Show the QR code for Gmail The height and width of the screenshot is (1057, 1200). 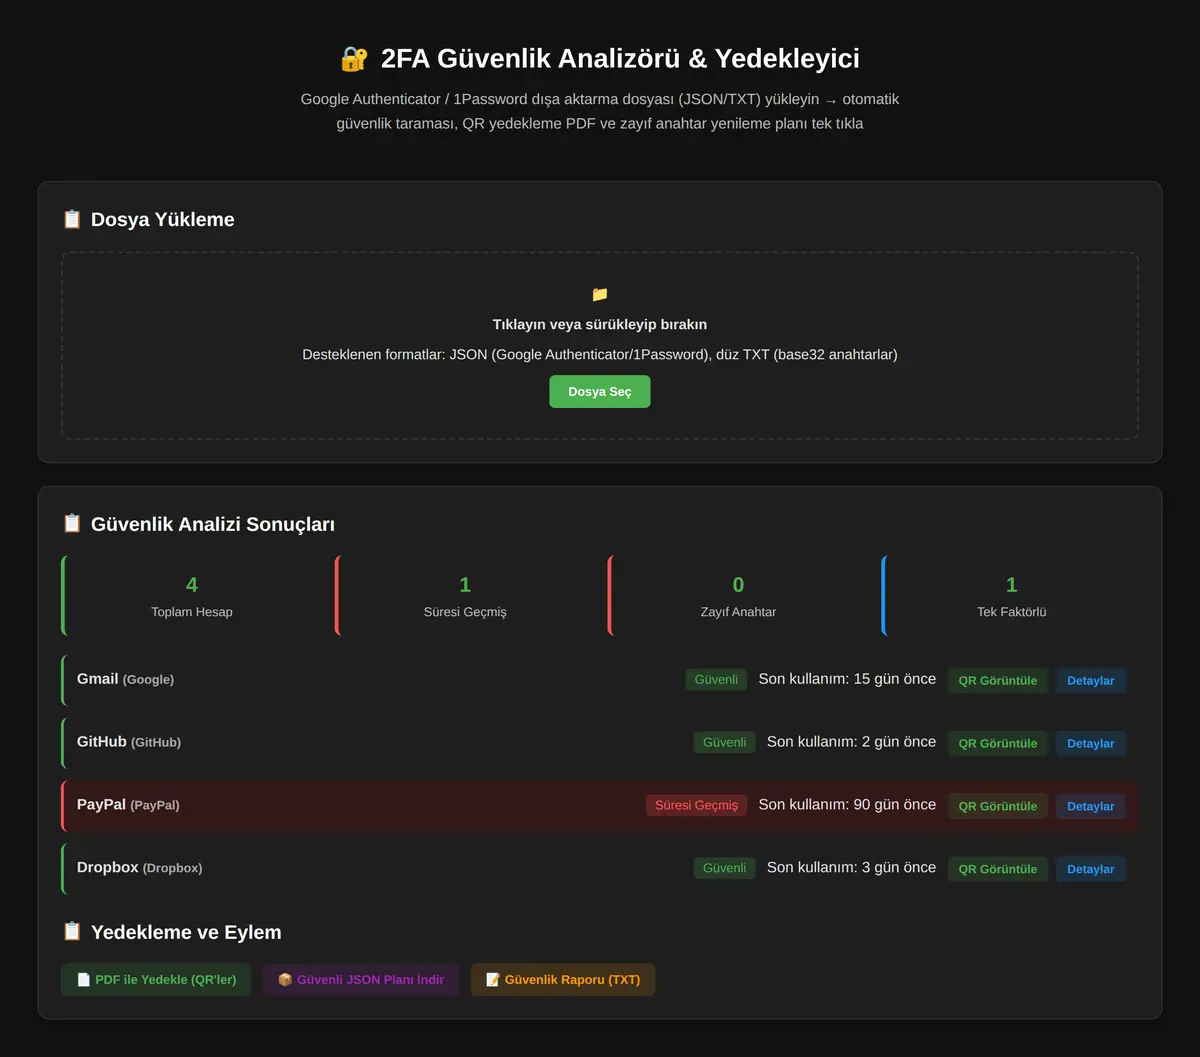(998, 681)
